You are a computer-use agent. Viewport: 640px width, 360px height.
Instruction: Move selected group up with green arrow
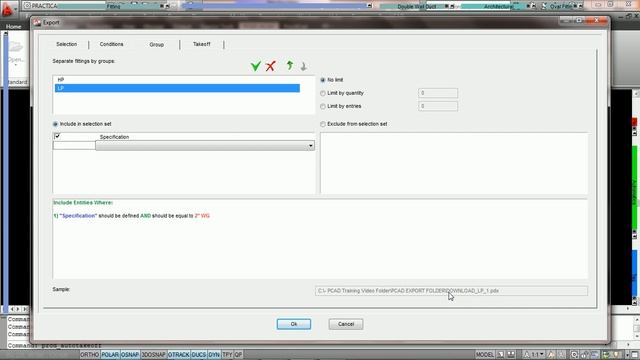pyautogui.click(x=289, y=65)
